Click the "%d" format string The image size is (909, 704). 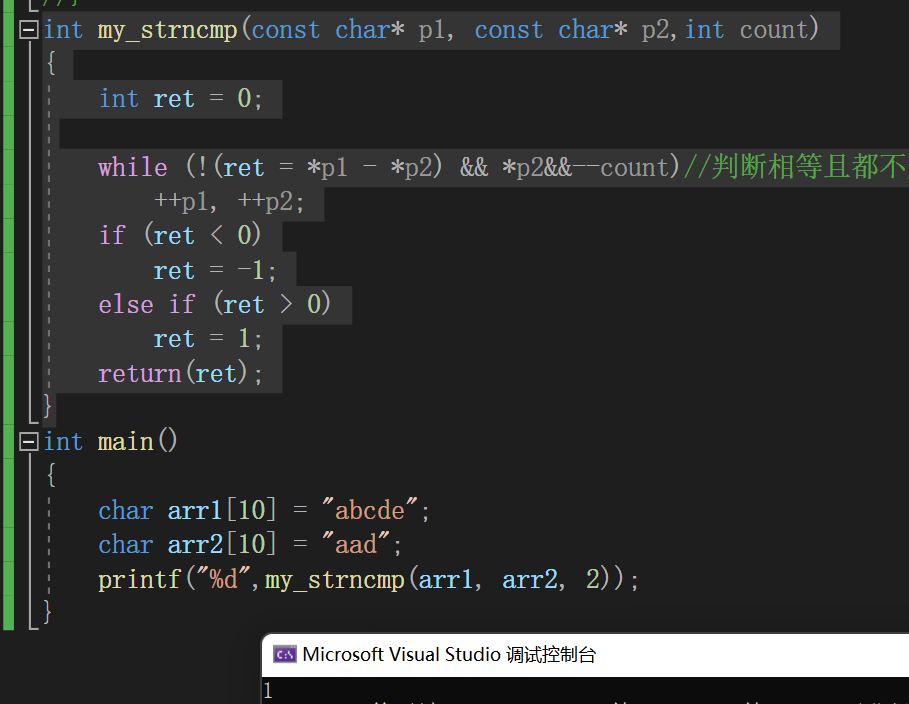click(x=224, y=579)
